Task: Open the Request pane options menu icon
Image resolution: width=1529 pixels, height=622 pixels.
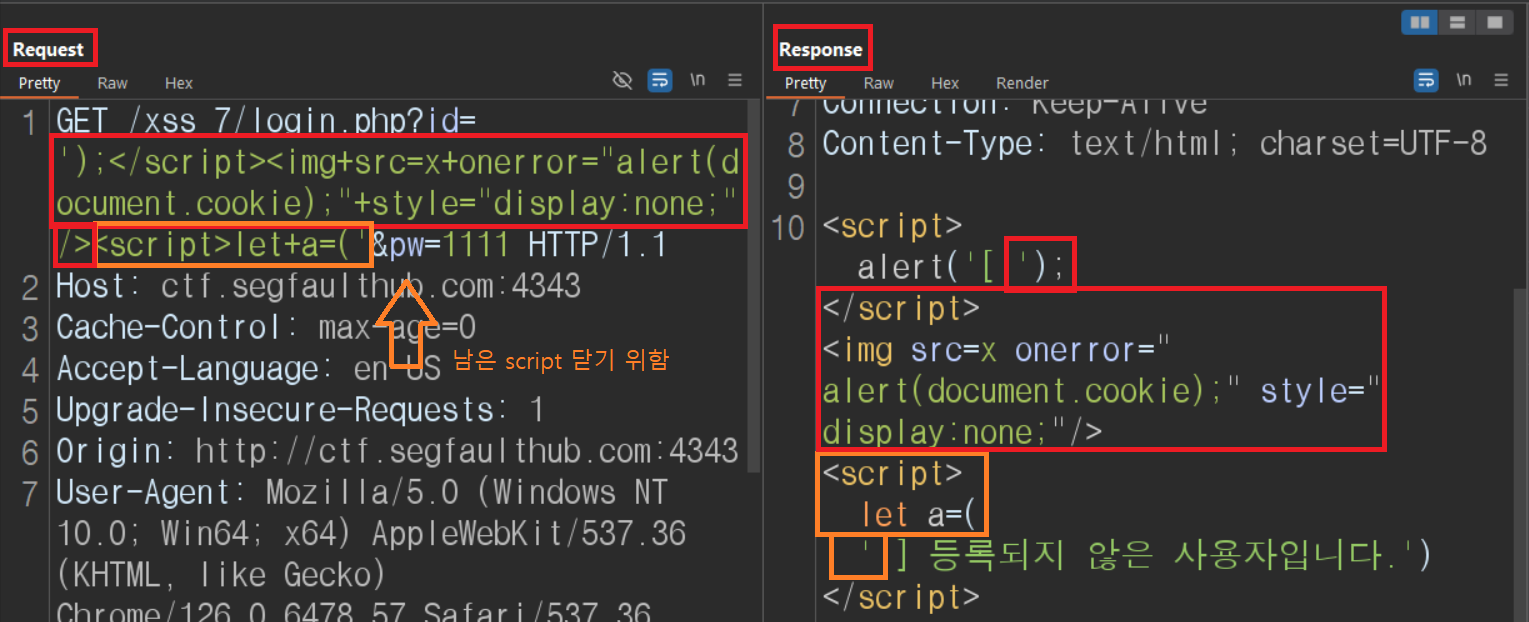Action: (x=735, y=81)
